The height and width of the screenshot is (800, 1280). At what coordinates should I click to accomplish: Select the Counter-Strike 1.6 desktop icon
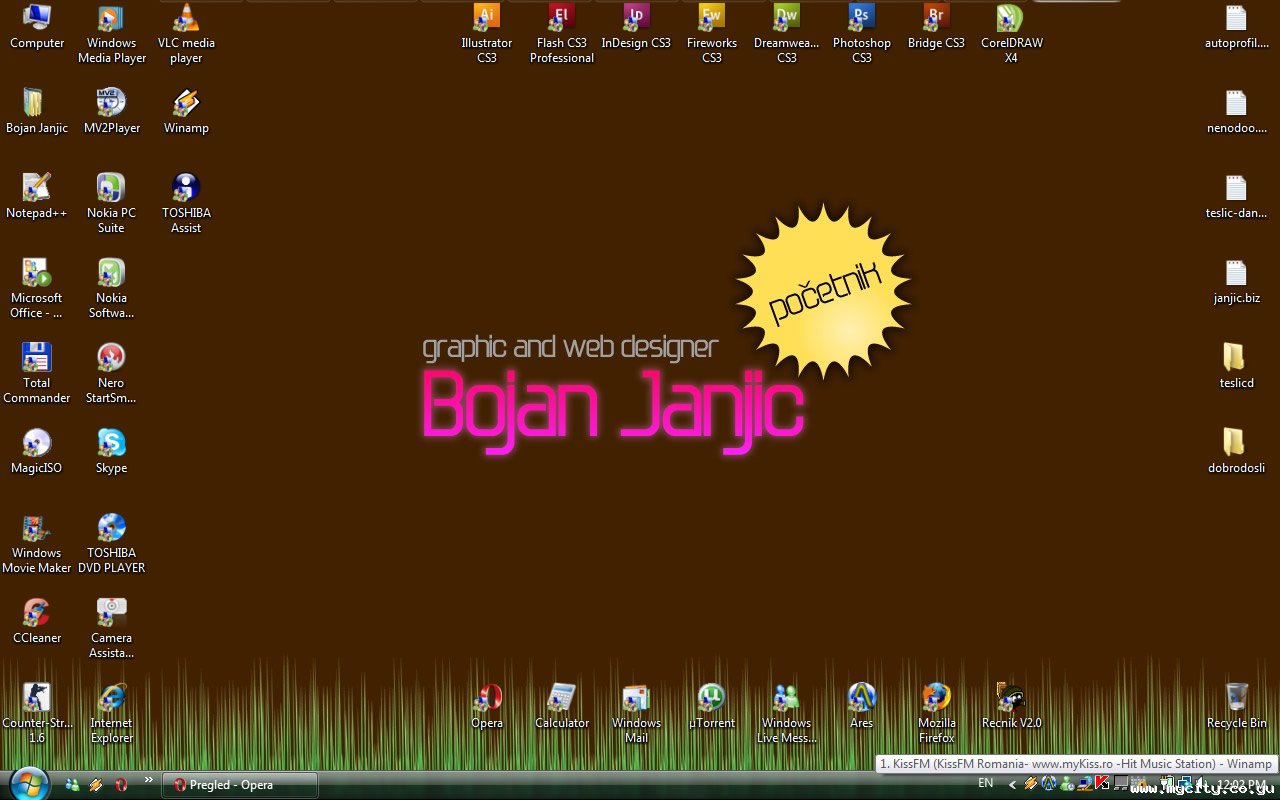37,714
